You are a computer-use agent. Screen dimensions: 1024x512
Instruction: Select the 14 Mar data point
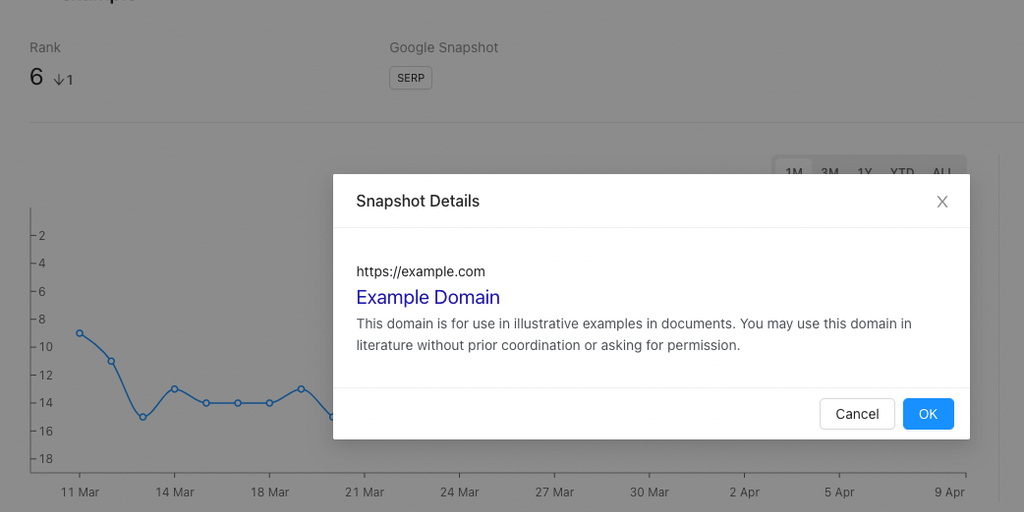(x=174, y=389)
